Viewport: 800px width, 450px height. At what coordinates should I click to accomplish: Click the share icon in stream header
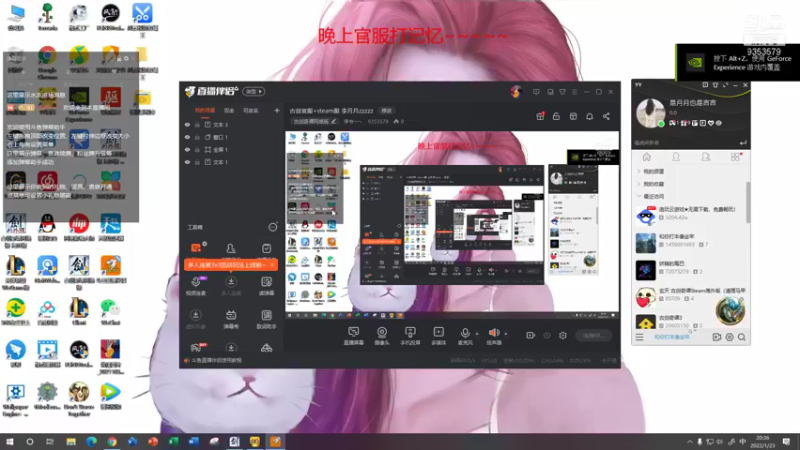606,116
